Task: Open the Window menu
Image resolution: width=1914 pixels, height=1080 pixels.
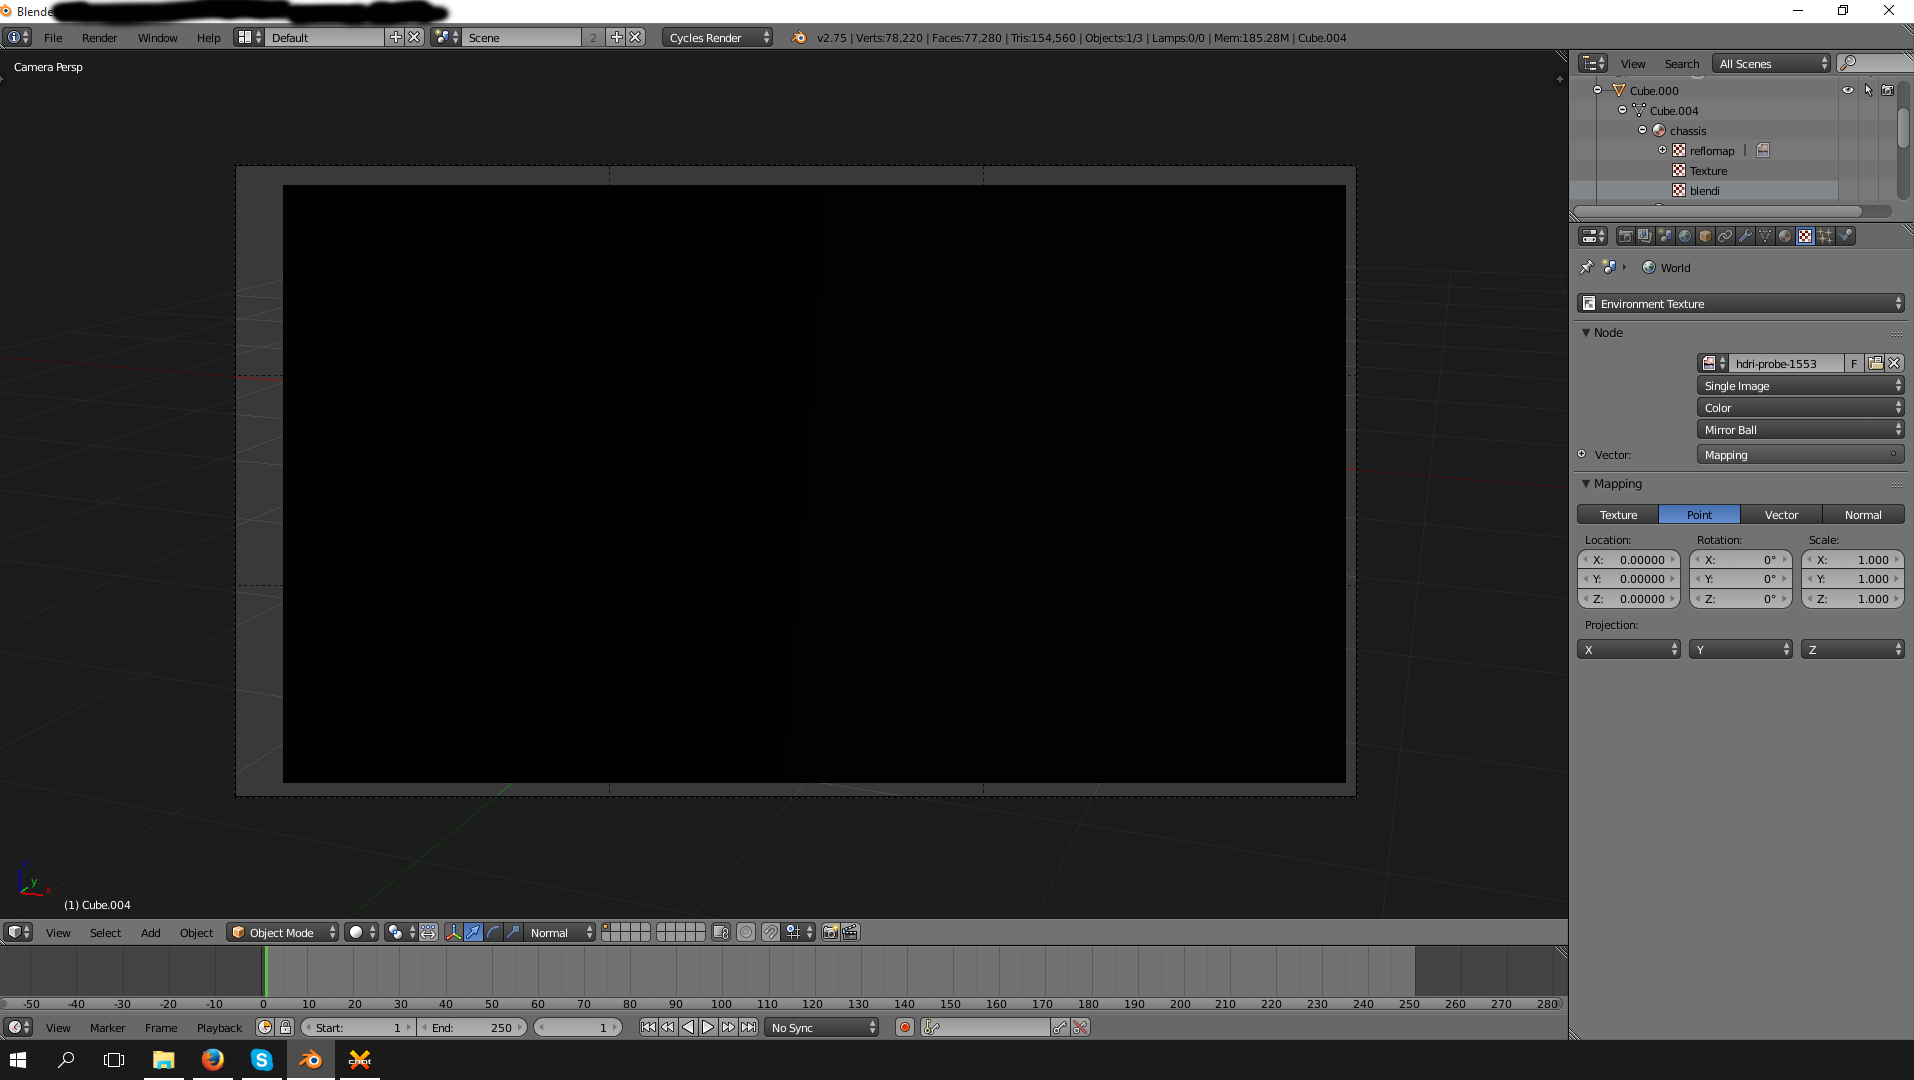Action: (x=157, y=37)
